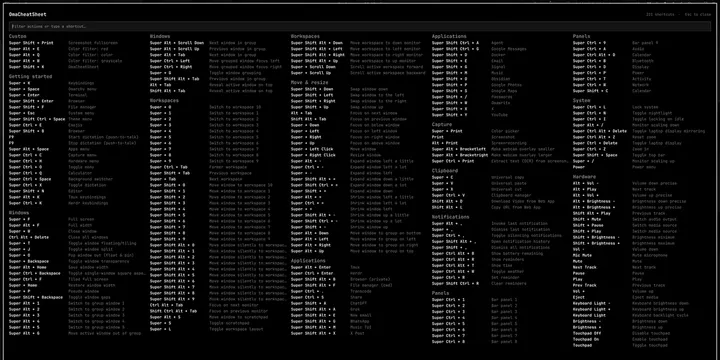Select the 'System menu' shortcut row
The width and height of the screenshot is (720, 360).
[77, 113]
